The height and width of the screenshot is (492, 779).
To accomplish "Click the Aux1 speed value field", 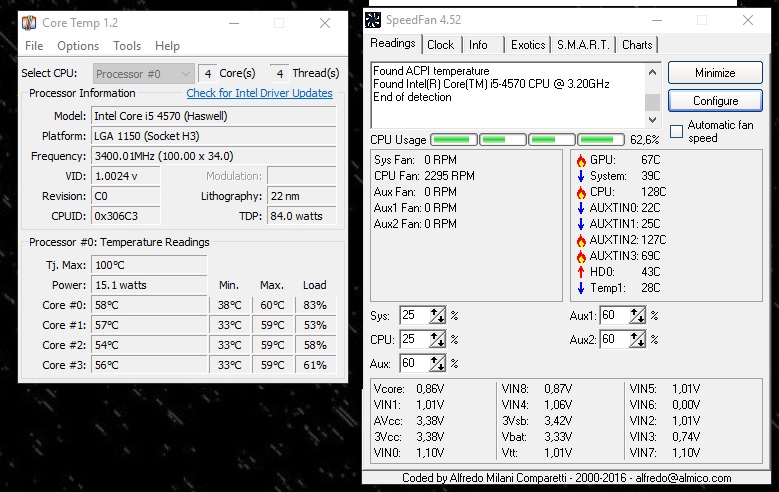I will click(615, 315).
